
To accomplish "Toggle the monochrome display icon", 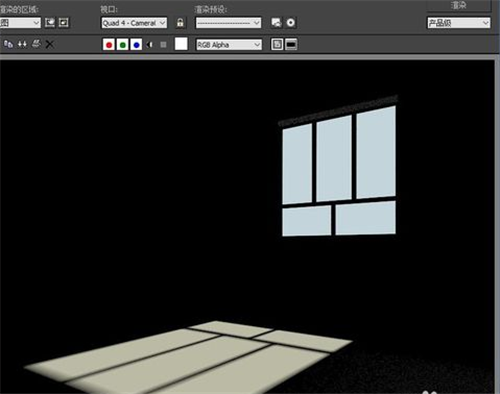I will point(163,44).
